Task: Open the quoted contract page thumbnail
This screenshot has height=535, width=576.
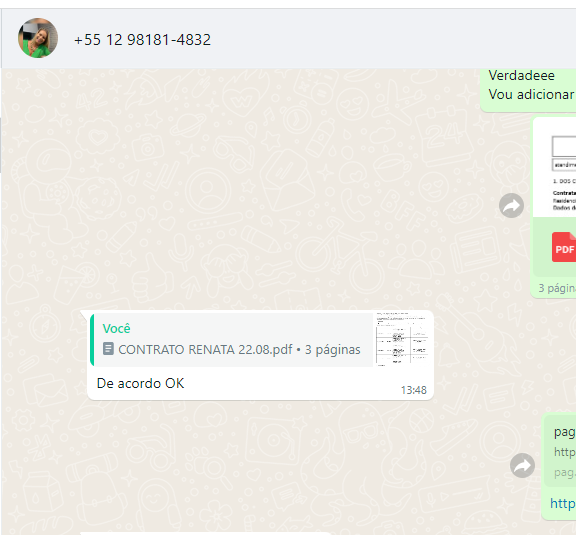Action: (402, 340)
